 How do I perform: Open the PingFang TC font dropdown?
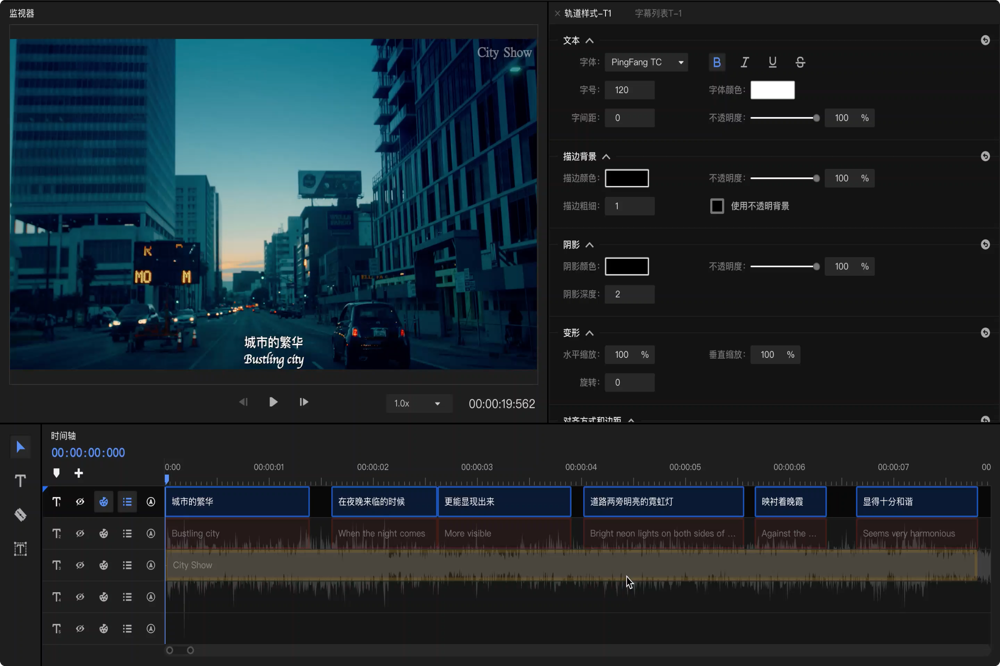click(x=647, y=62)
